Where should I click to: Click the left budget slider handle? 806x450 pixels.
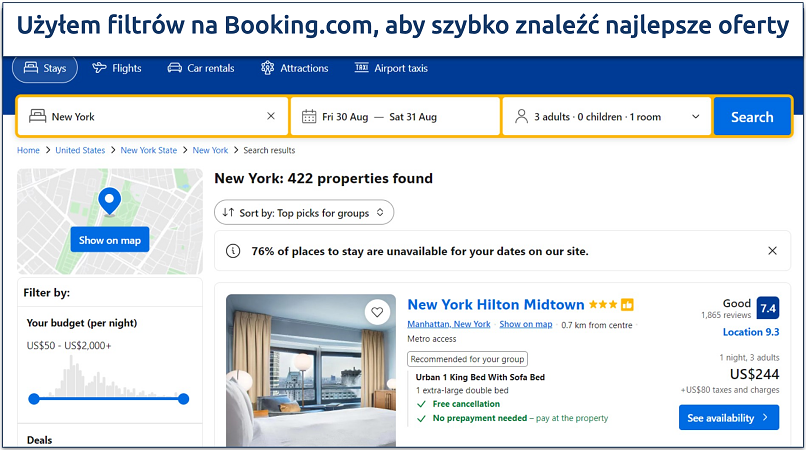click(34, 399)
